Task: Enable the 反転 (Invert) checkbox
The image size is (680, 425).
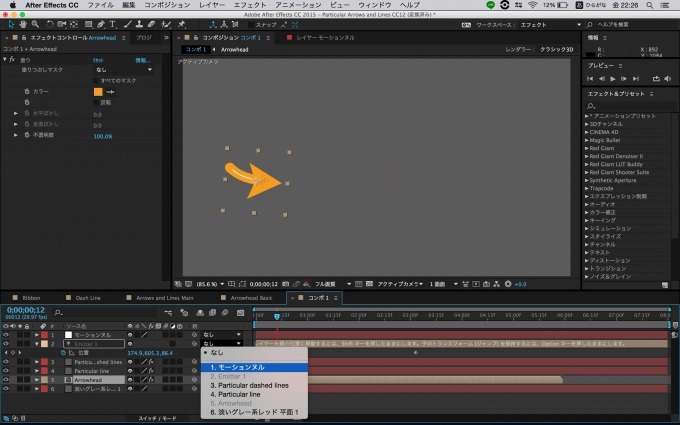Action: click(95, 102)
